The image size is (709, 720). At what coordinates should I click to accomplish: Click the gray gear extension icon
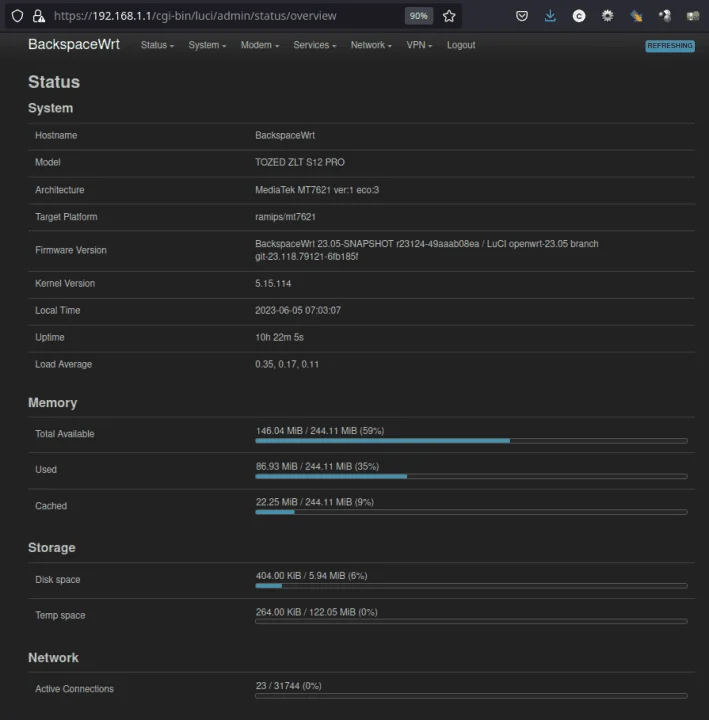pos(608,16)
